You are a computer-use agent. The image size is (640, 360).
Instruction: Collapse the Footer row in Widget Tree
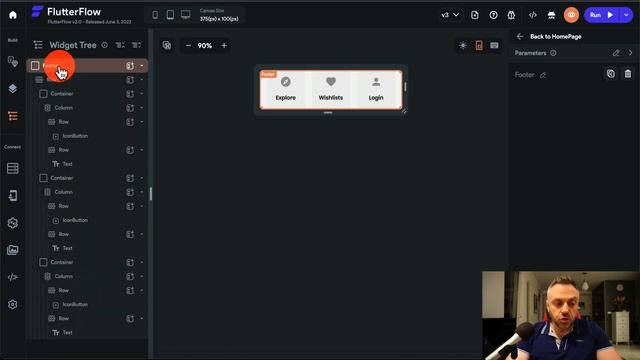pos(142,66)
